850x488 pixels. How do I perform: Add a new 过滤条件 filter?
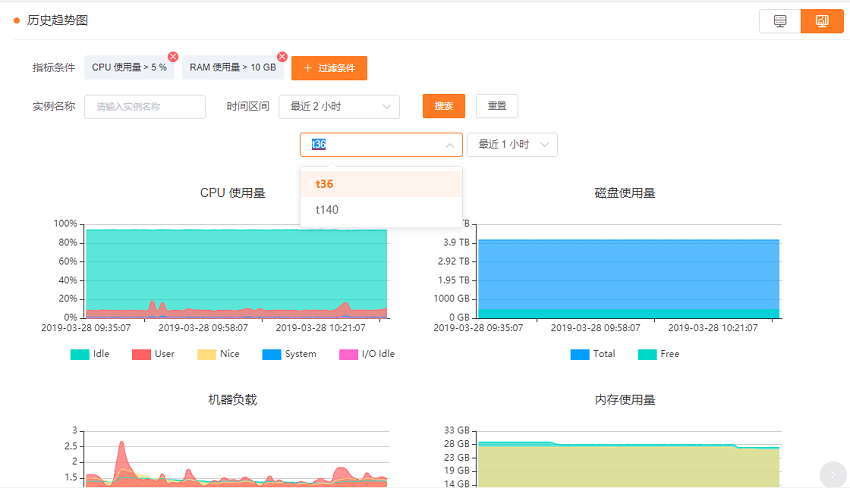(329, 68)
